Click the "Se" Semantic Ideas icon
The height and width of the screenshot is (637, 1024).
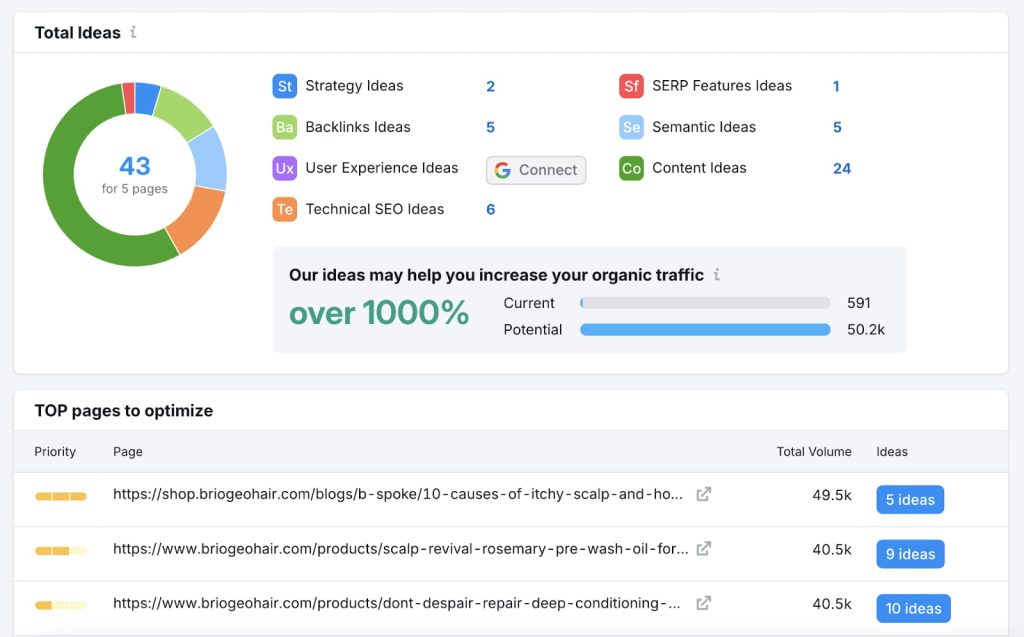632,127
